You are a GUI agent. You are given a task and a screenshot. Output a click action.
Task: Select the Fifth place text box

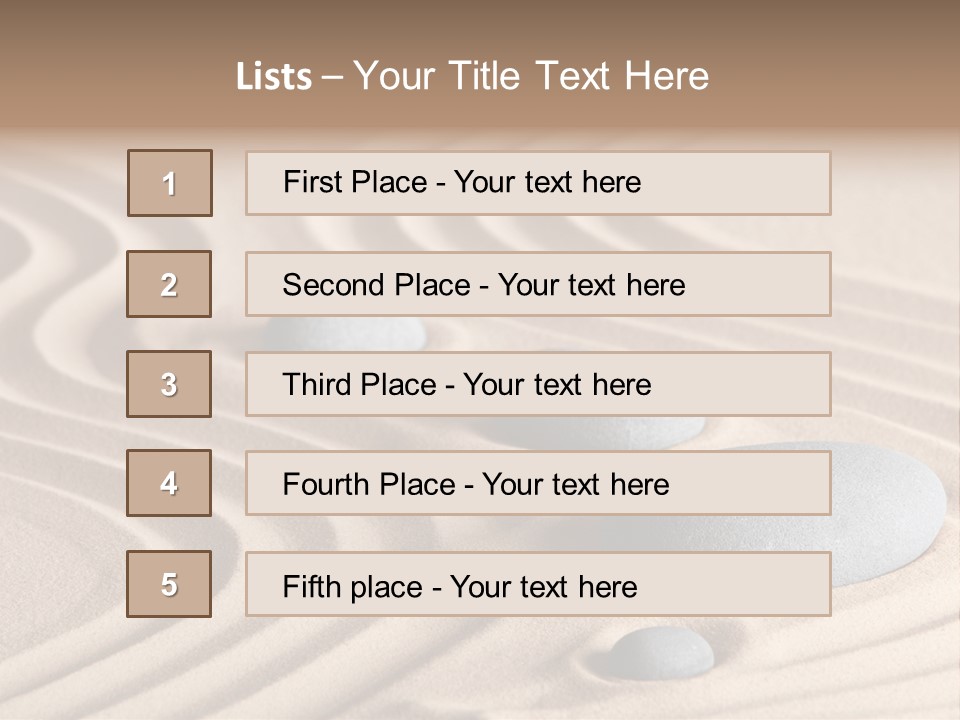[x=538, y=584]
